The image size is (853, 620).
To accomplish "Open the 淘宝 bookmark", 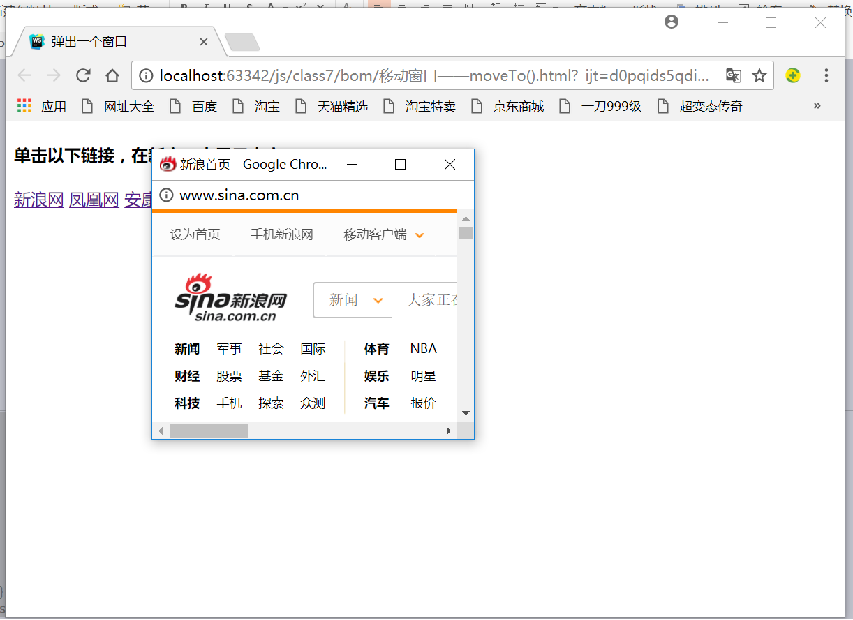I will (x=256, y=106).
